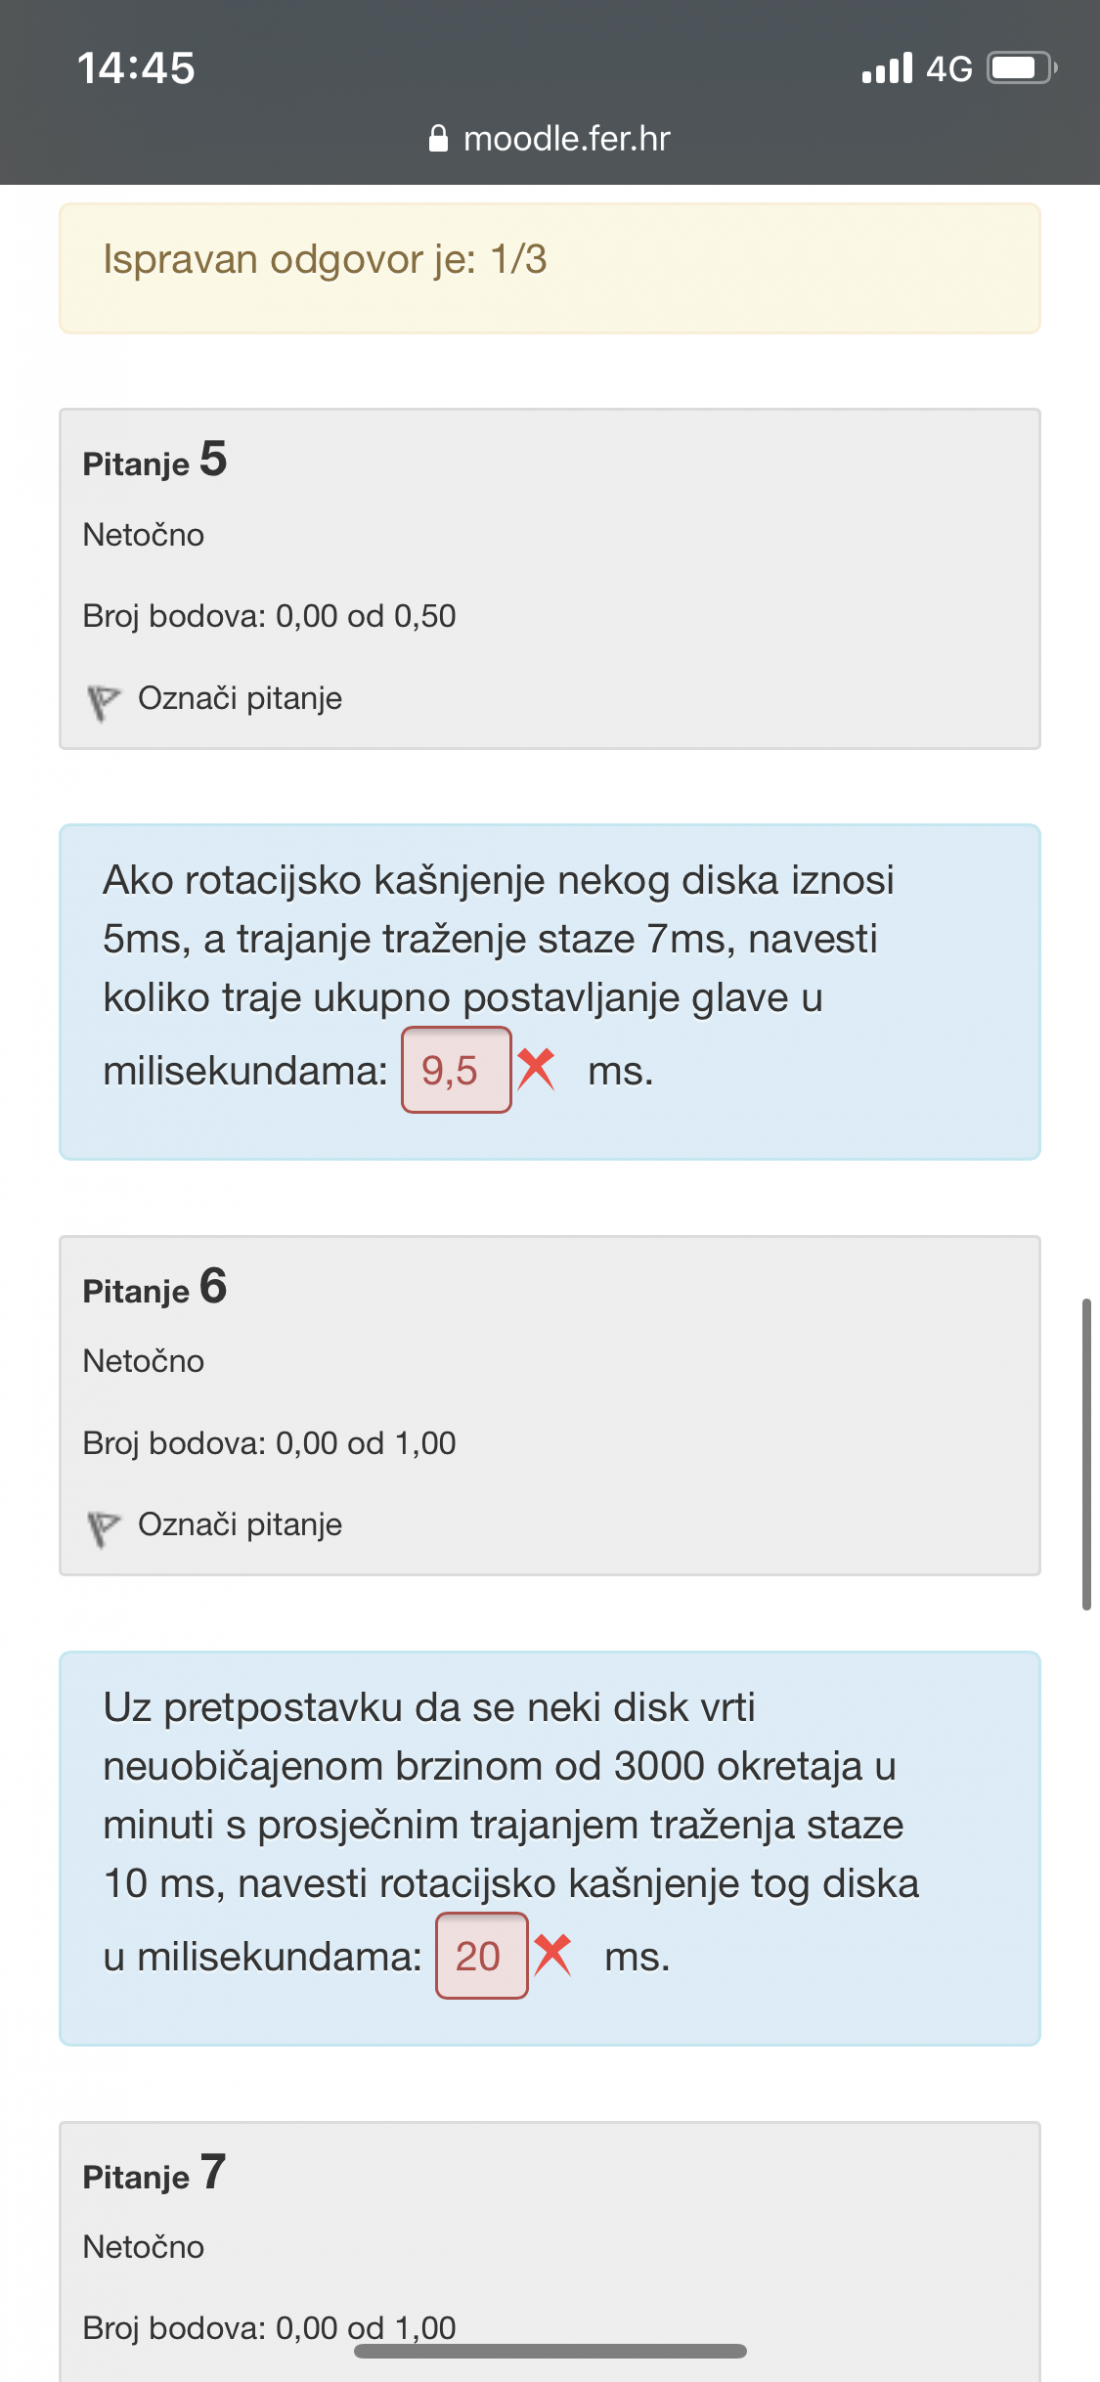Tap the battery icon in status bar
The width and height of the screenshot is (1100, 2382).
coord(1022,68)
